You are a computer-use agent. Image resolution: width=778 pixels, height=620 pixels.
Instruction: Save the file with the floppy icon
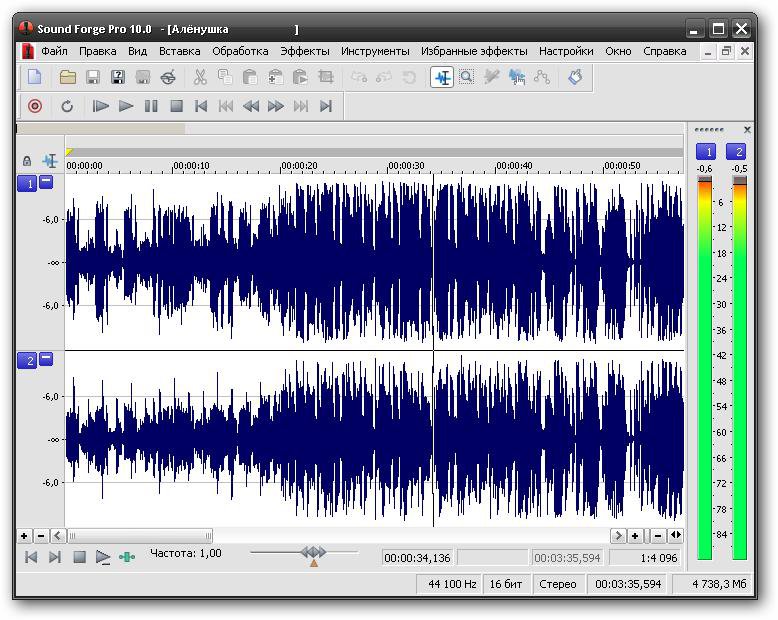pos(93,77)
